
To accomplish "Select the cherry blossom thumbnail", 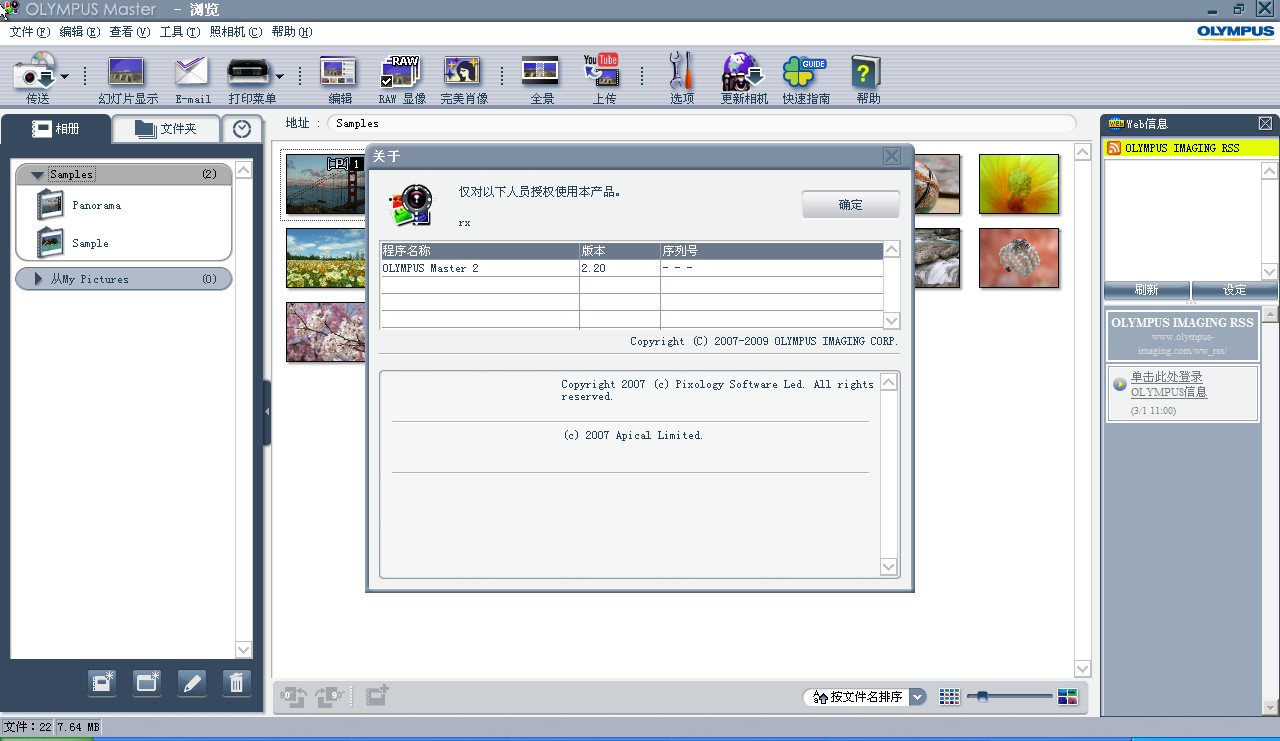I will pos(325,332).
